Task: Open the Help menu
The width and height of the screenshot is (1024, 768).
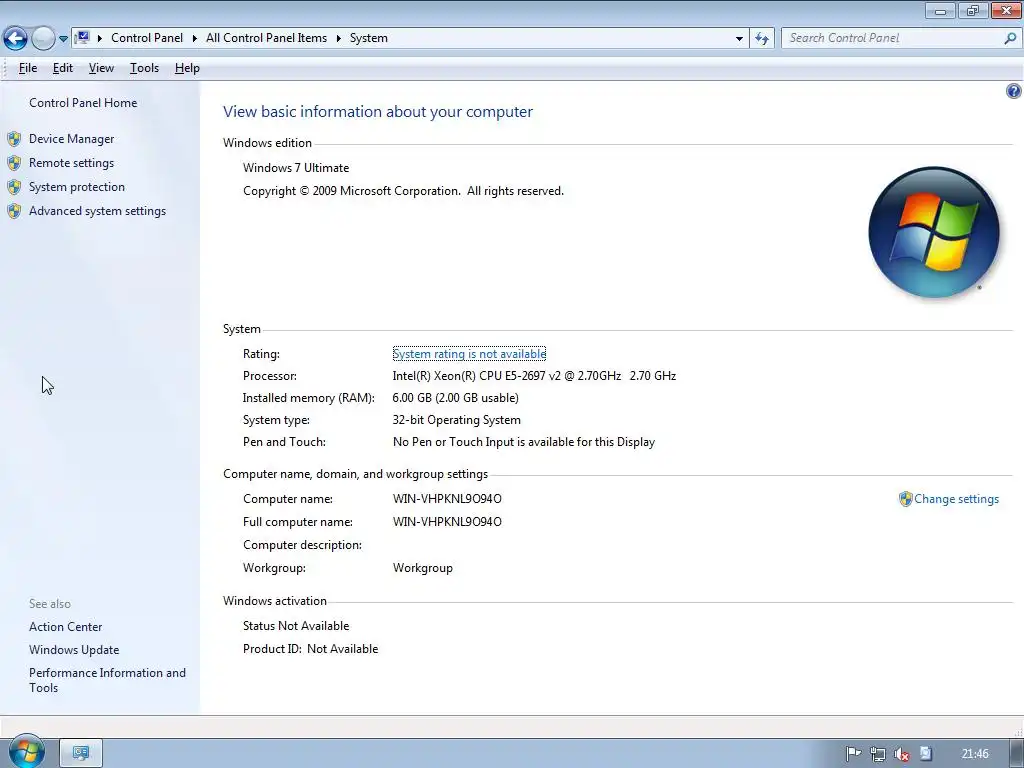Action: tap(187, 68)
